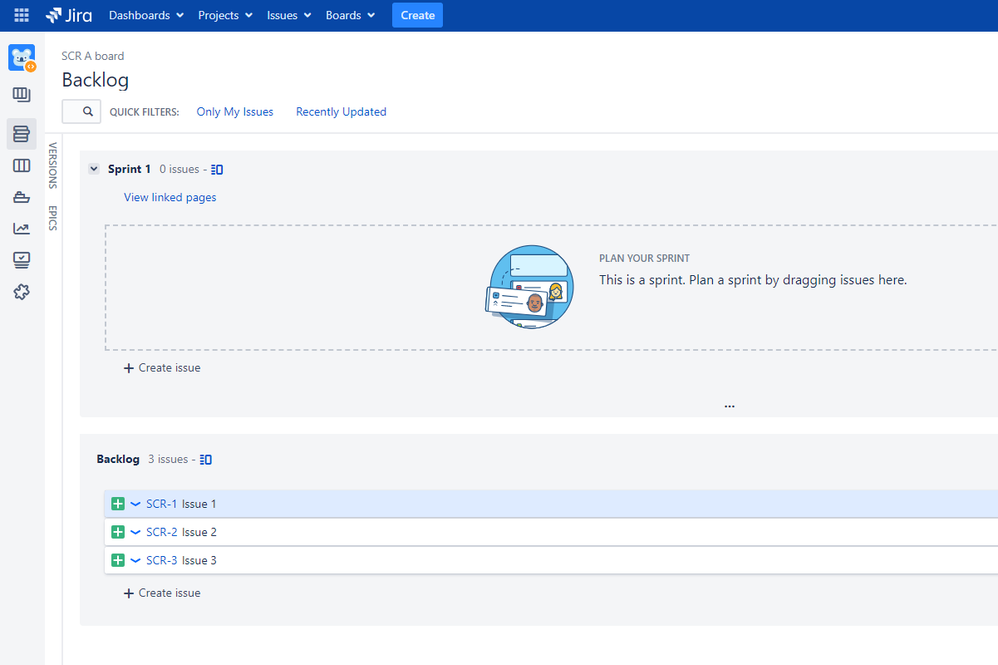998x665 pixels.
Task: Click the priority icon for SCR-1
Action: 136,504
